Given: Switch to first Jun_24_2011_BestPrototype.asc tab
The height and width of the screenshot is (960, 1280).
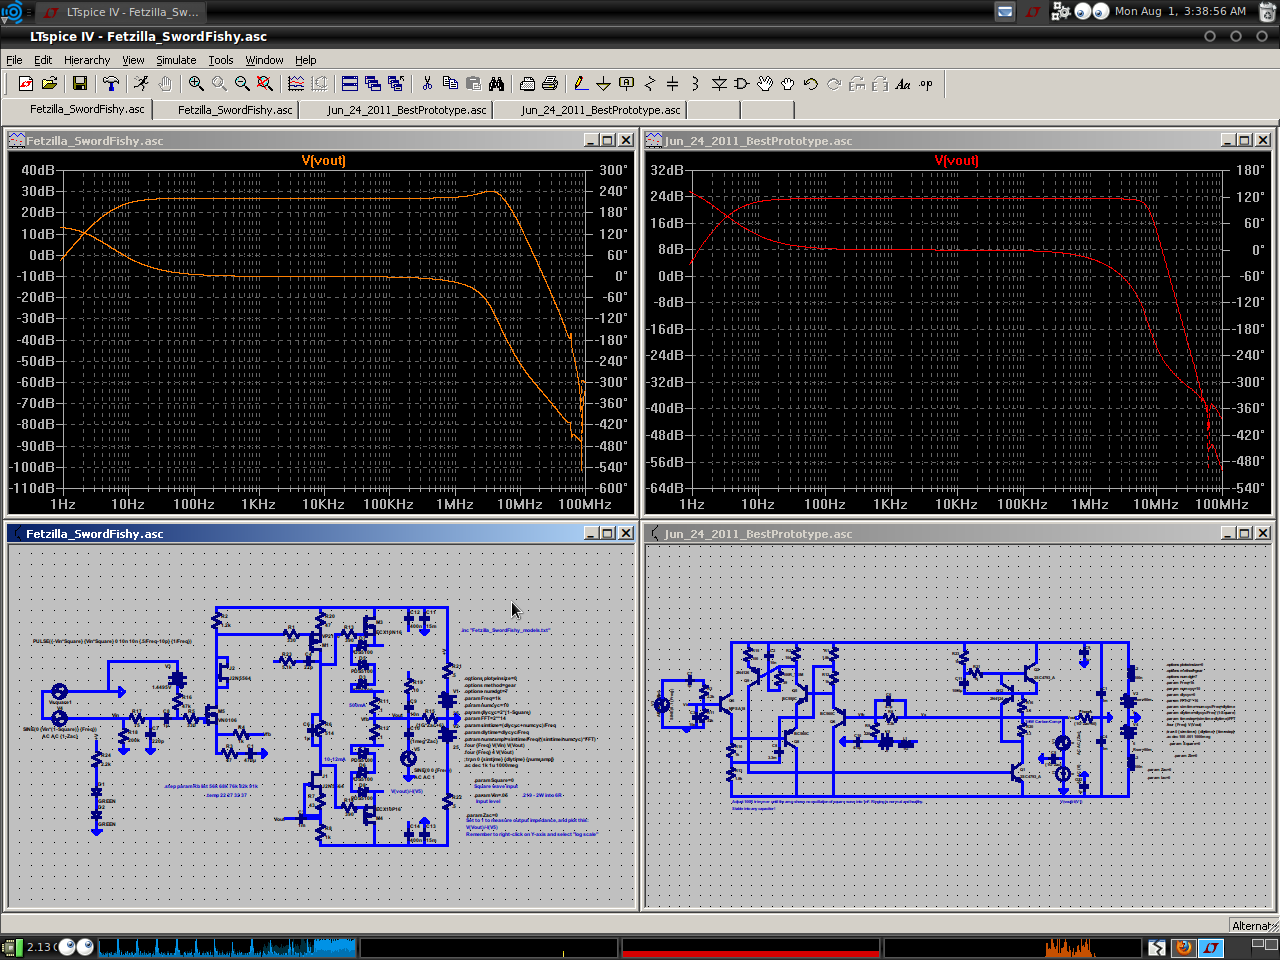Looking at the screenshot, I should point(397,109).
